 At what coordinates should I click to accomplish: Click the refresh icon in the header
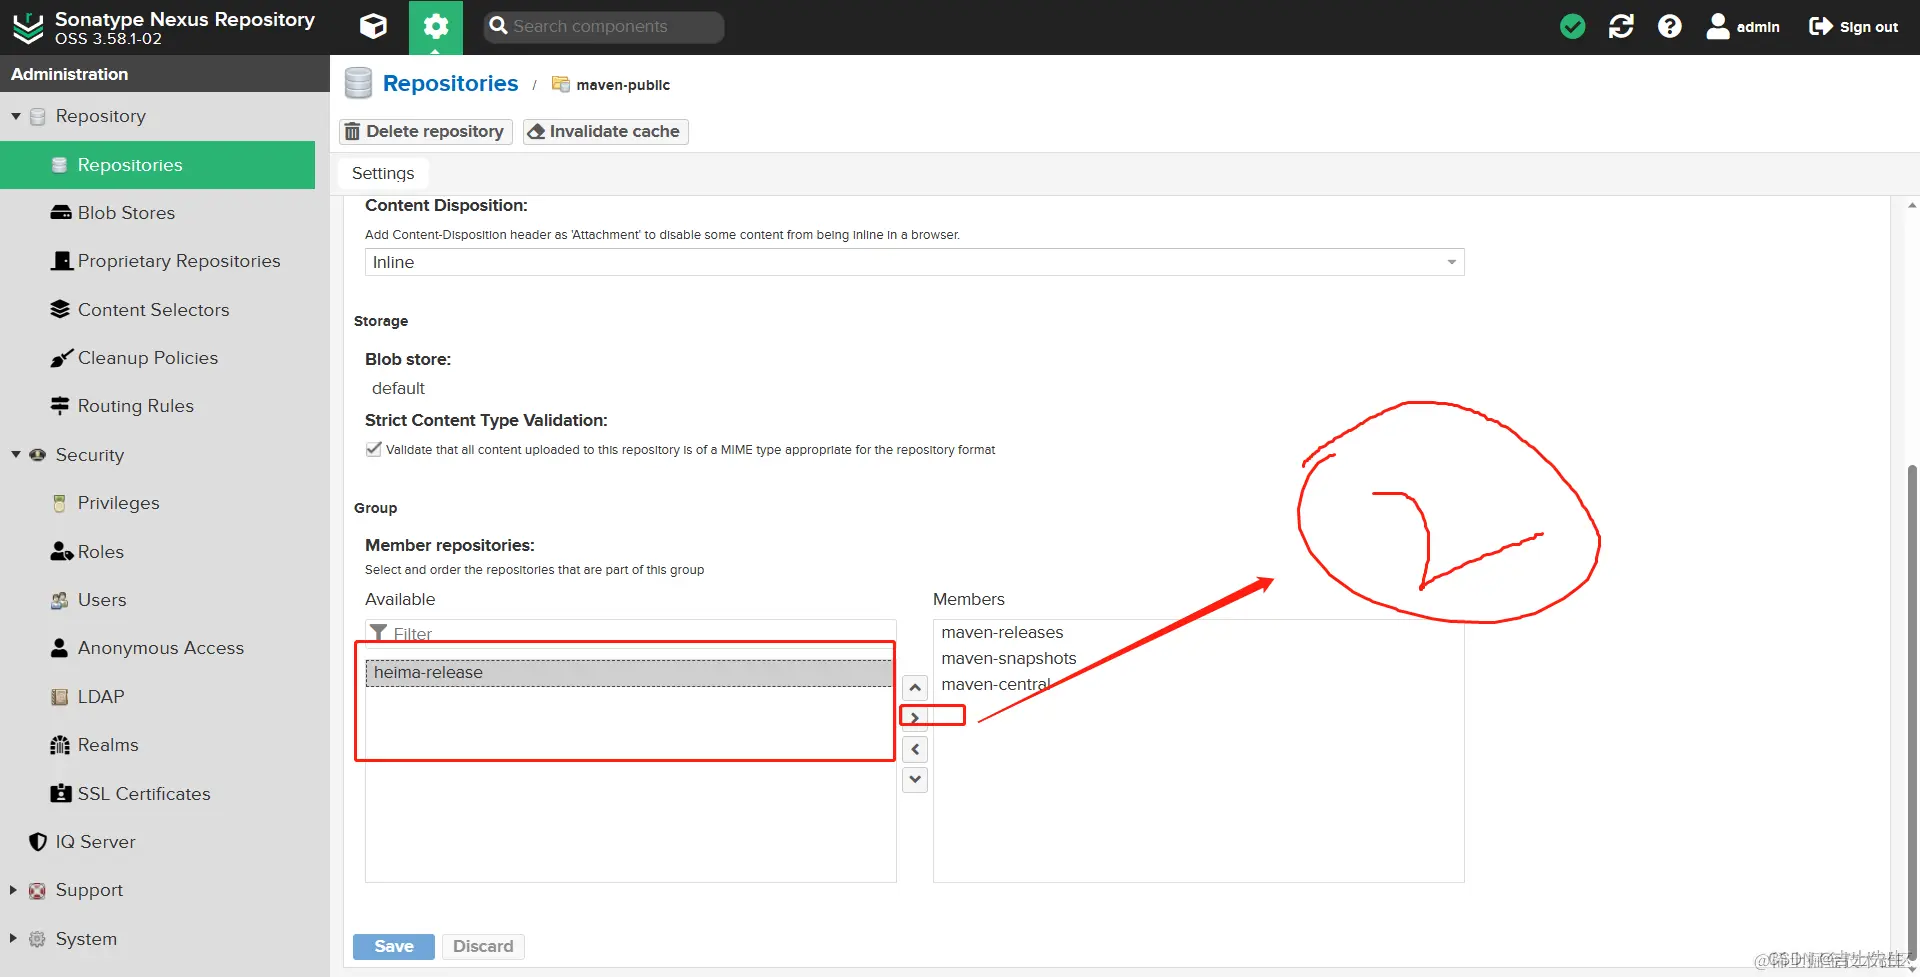click(1621, 27)
